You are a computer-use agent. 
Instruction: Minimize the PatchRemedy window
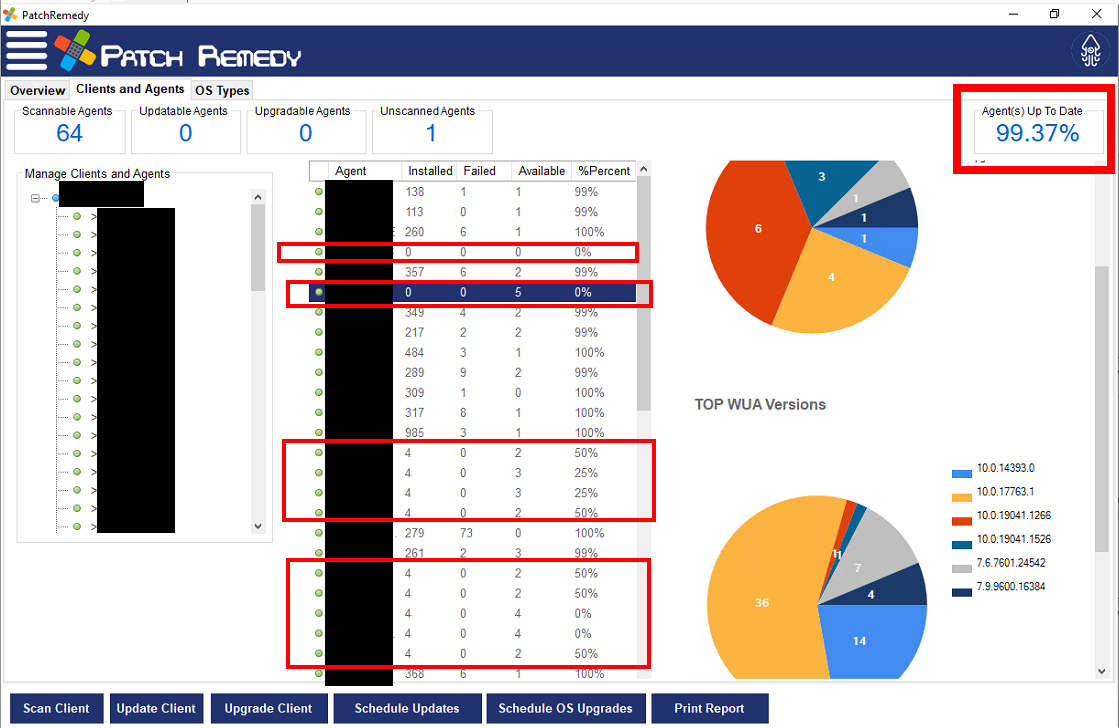pos(1013,14)
